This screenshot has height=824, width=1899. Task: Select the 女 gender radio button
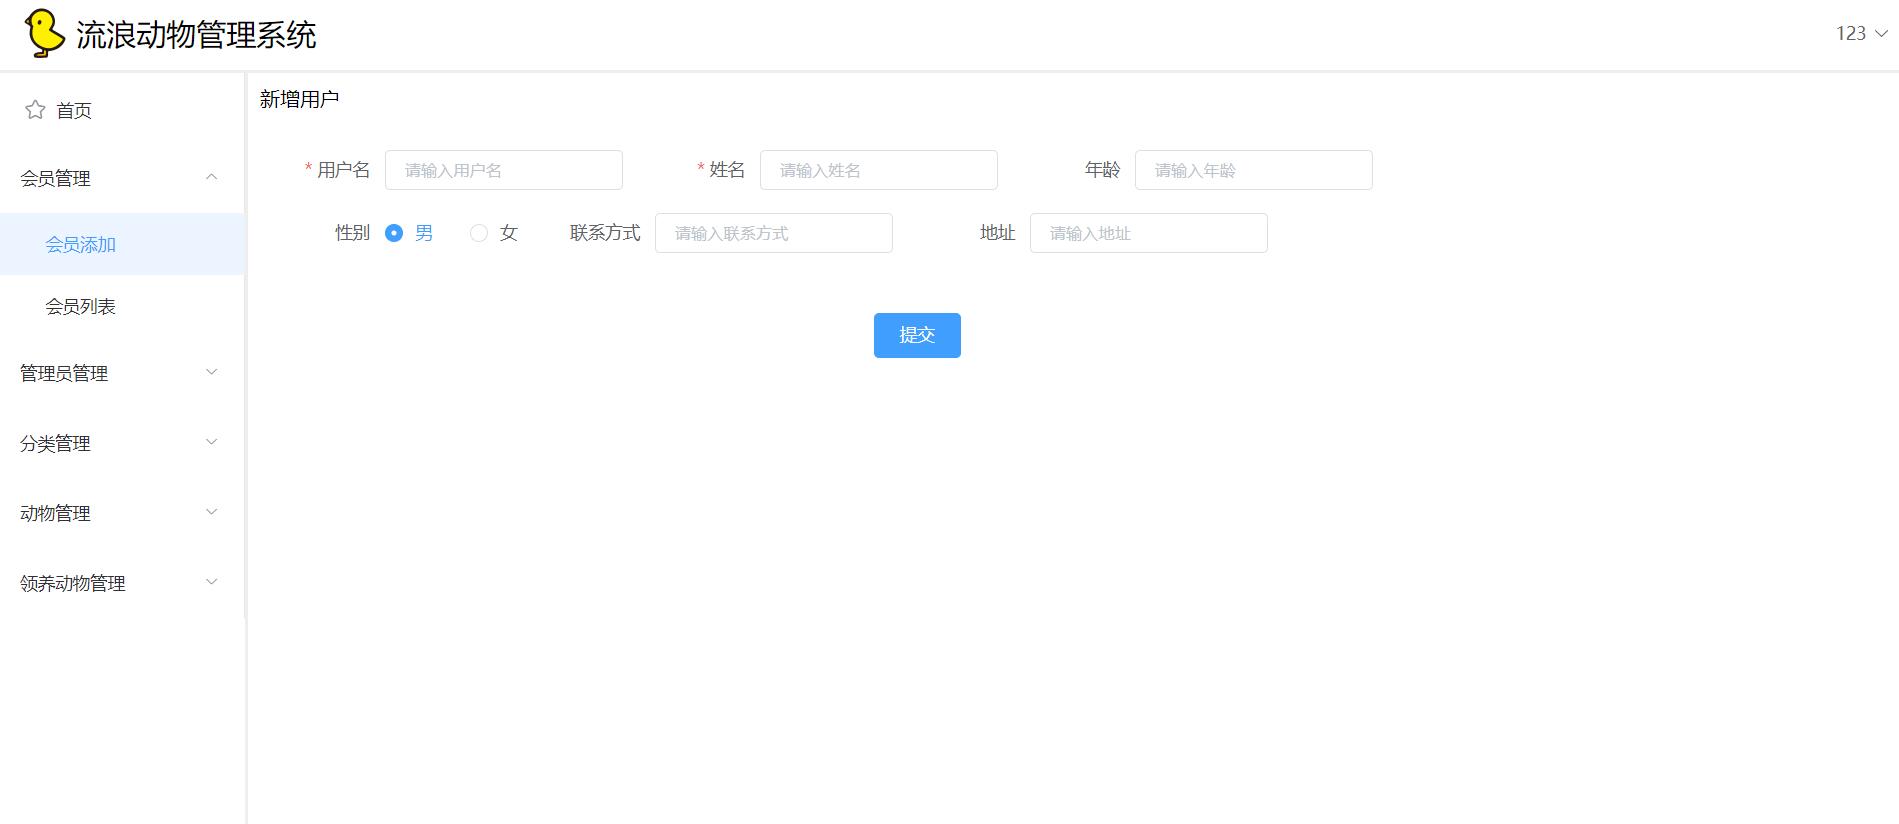pyautogui.click(x=479, y=233)
